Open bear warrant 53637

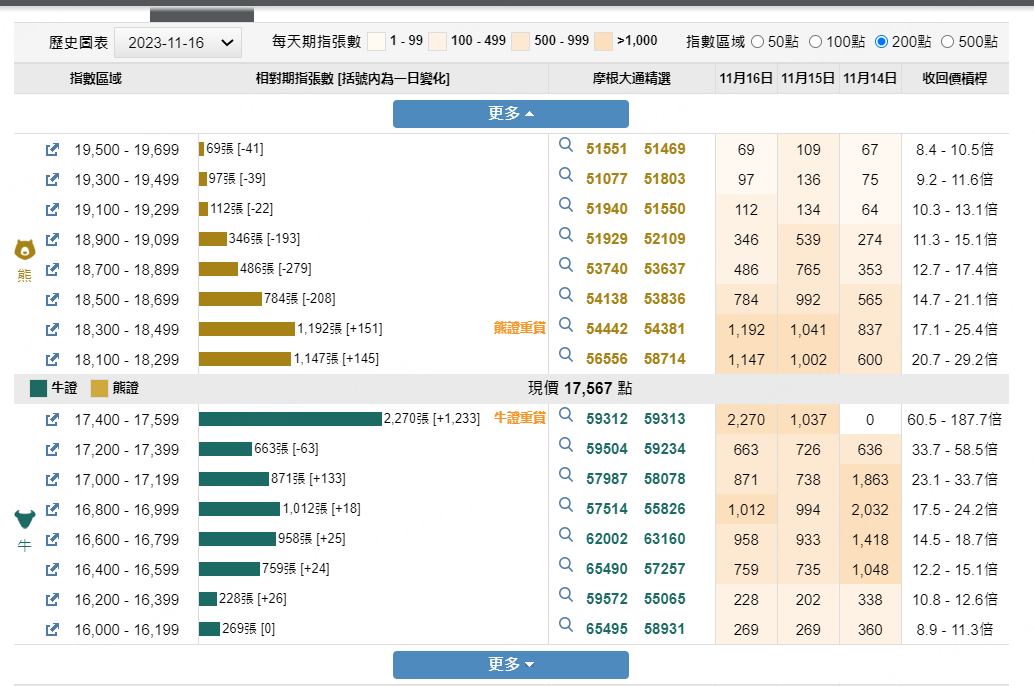pyautogui.click(x=665, y=269)
